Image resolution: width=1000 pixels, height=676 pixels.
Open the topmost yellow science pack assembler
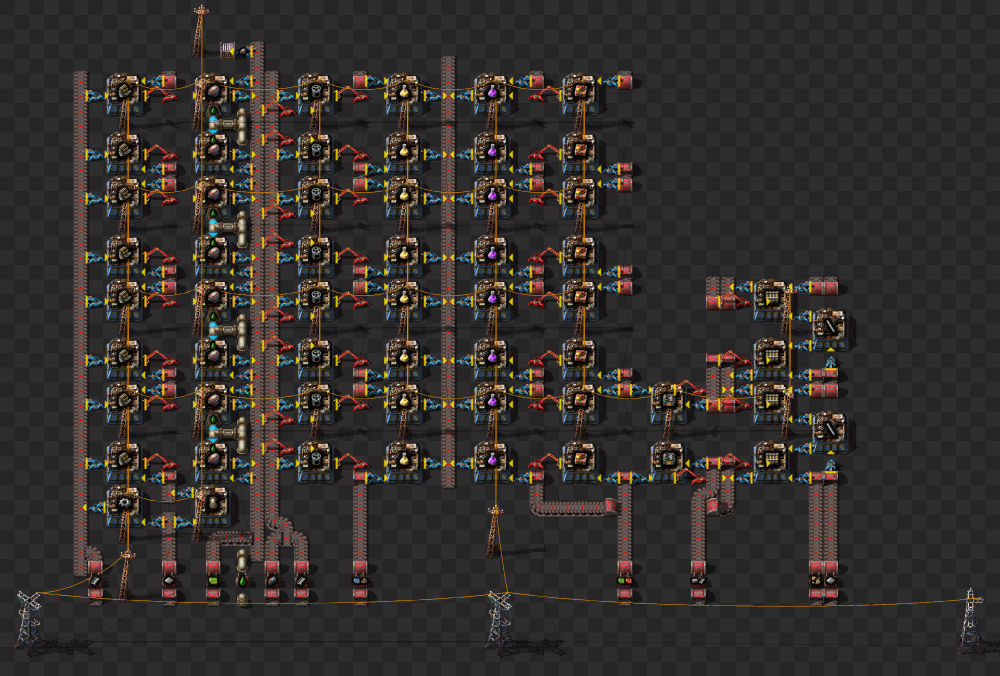402,93
